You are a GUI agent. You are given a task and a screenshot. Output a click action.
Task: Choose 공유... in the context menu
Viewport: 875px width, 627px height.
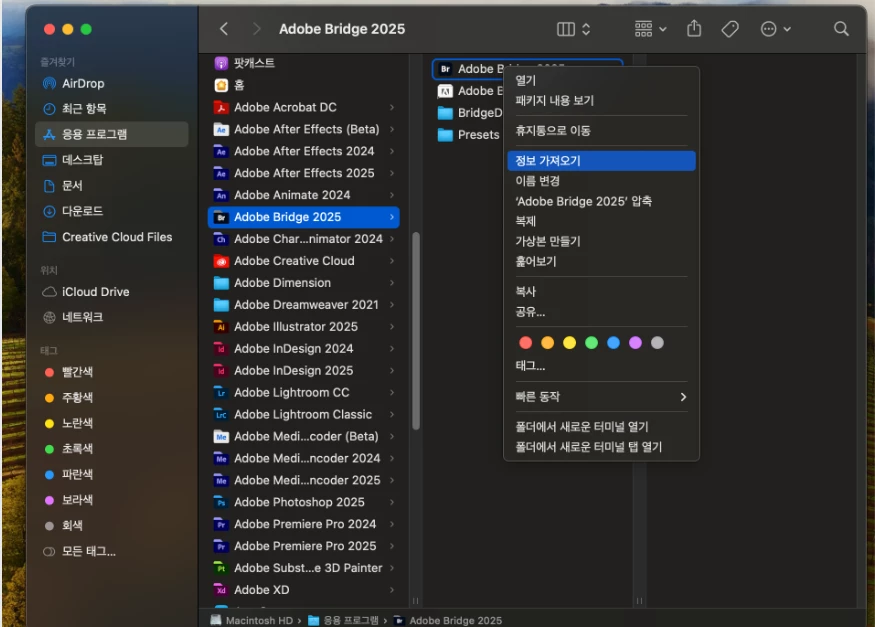pos(601,312)
